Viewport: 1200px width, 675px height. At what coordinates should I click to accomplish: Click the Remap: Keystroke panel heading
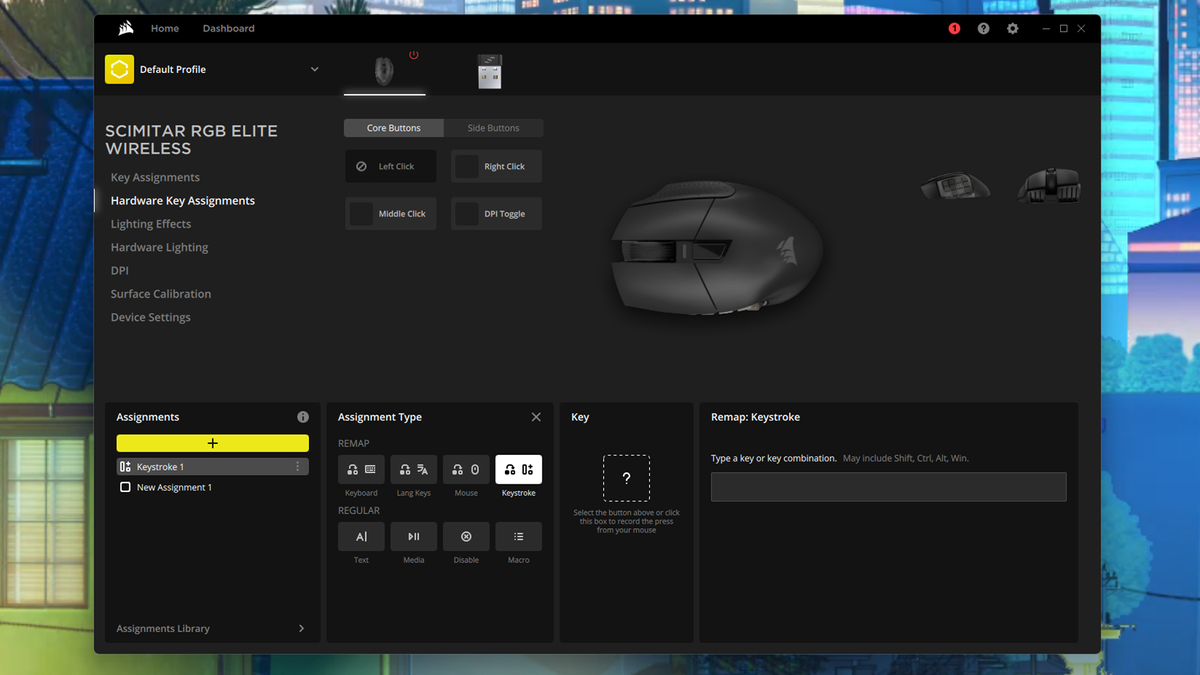click(x=755, y=417)
